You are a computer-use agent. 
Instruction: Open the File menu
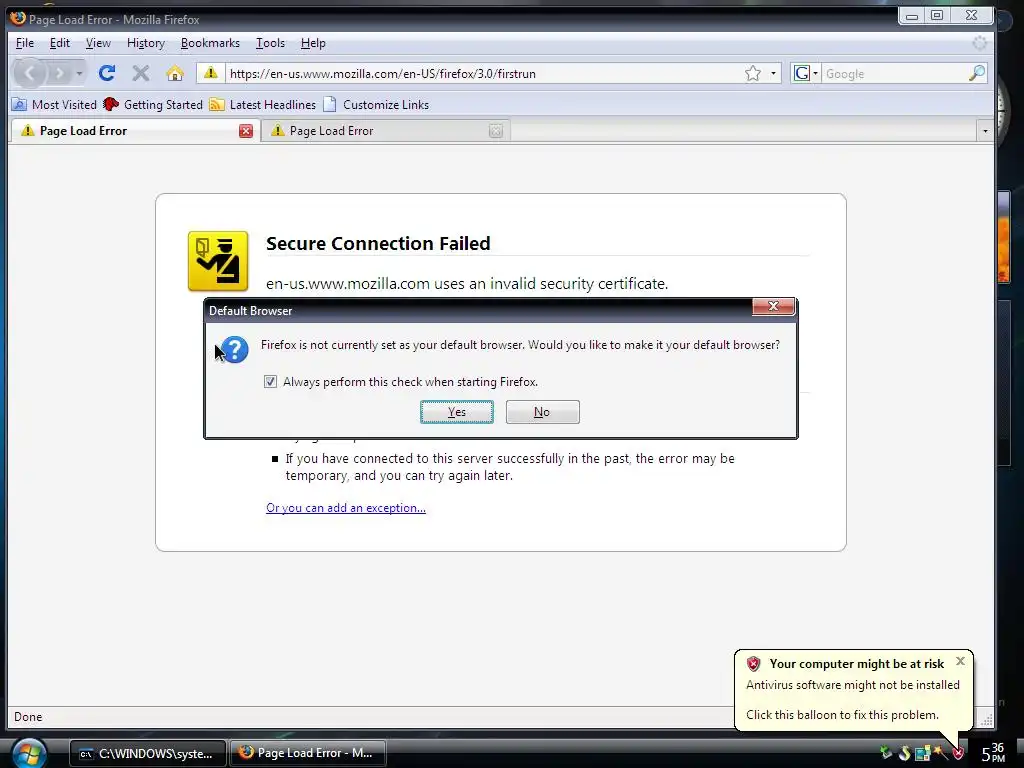tap(25, 43)
